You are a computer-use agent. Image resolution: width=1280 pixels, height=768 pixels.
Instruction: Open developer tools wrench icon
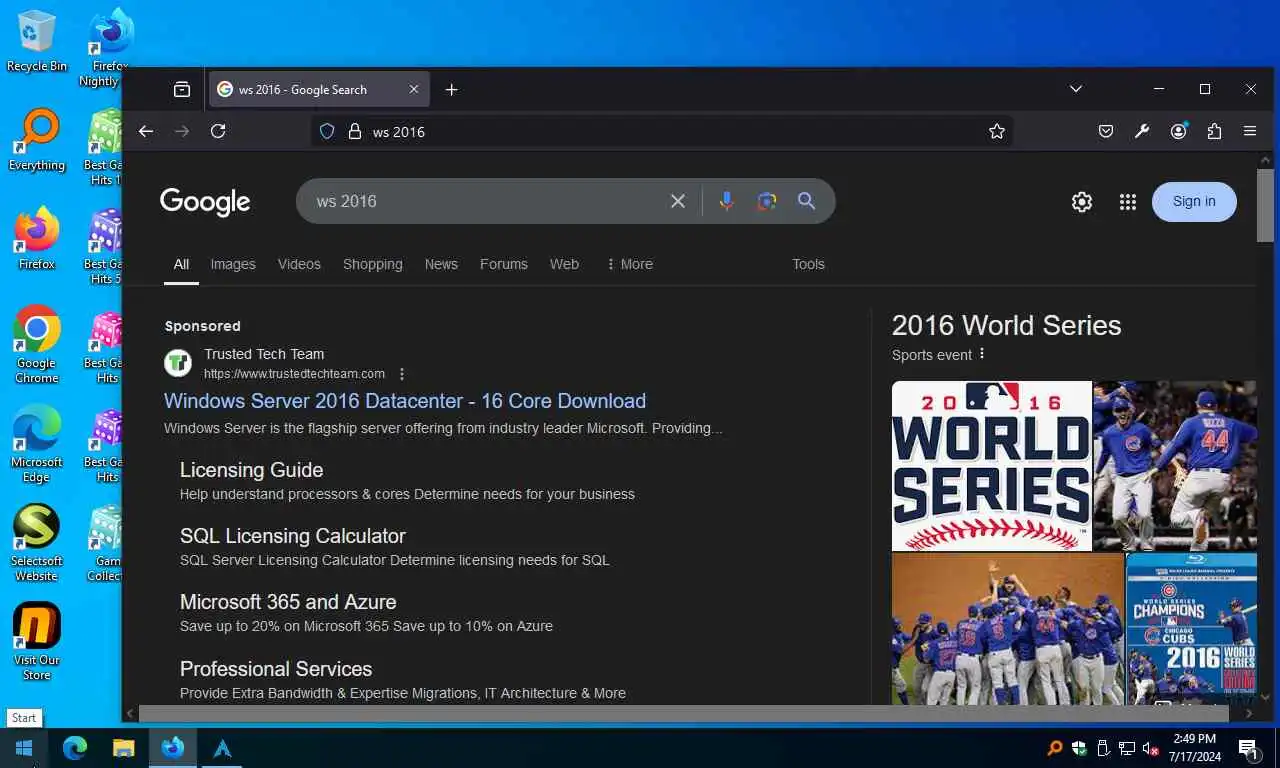pos(1142,131)
